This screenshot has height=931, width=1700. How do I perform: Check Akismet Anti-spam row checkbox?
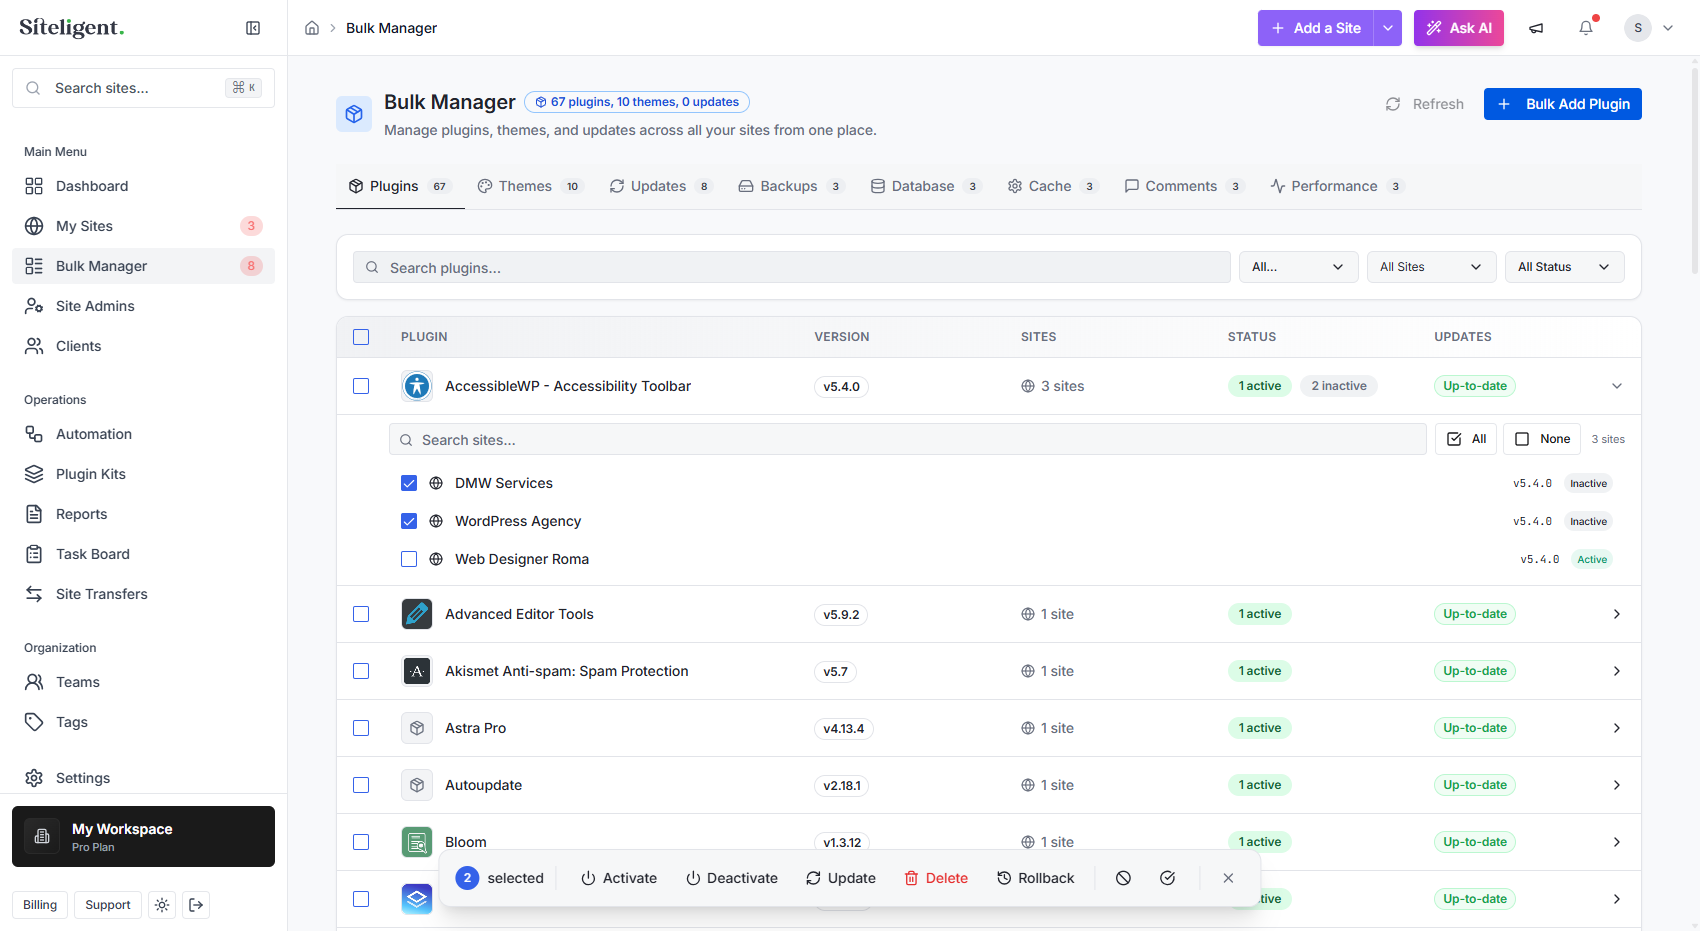361,671
